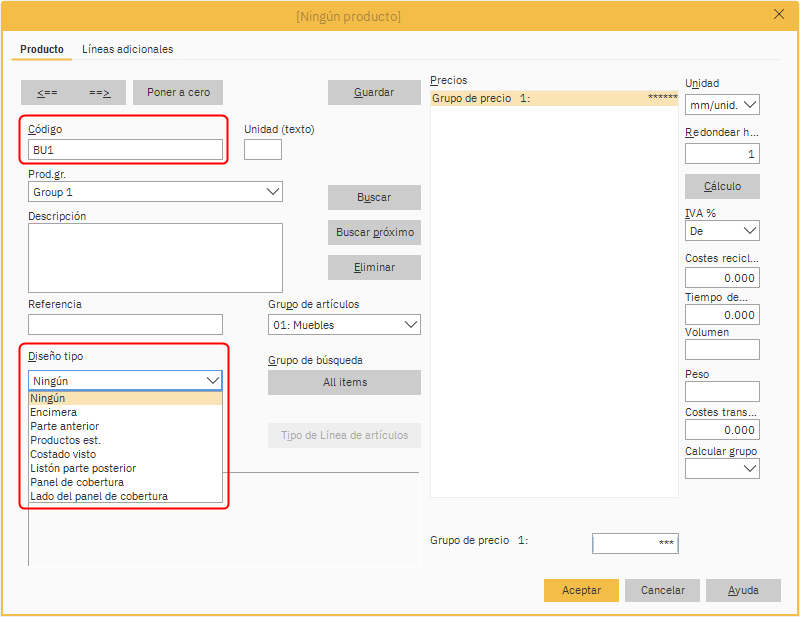Expand the IVA % dropdown
The height and width of the screenshot is (617, 800).
click(x=722, y=231)
